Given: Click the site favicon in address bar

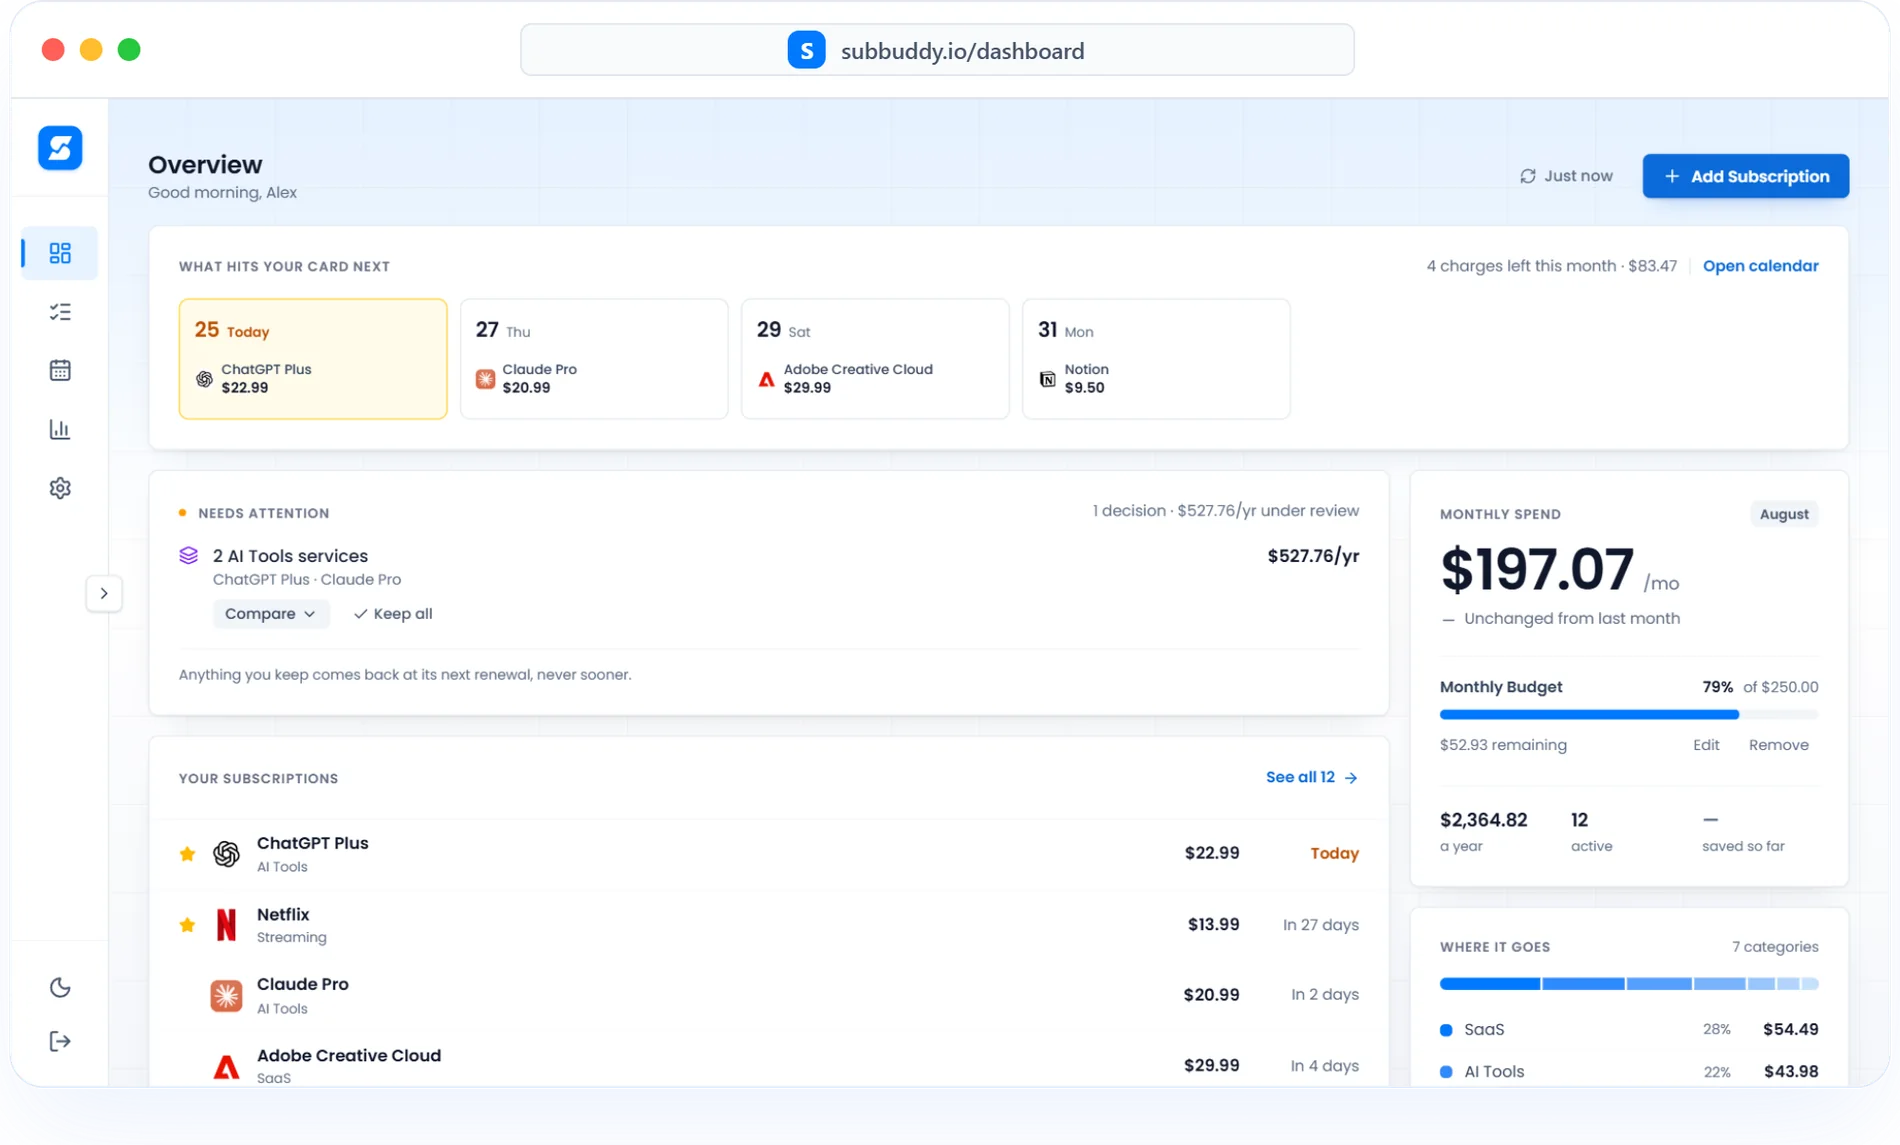Looking at the screenshot, I should 806,50.
